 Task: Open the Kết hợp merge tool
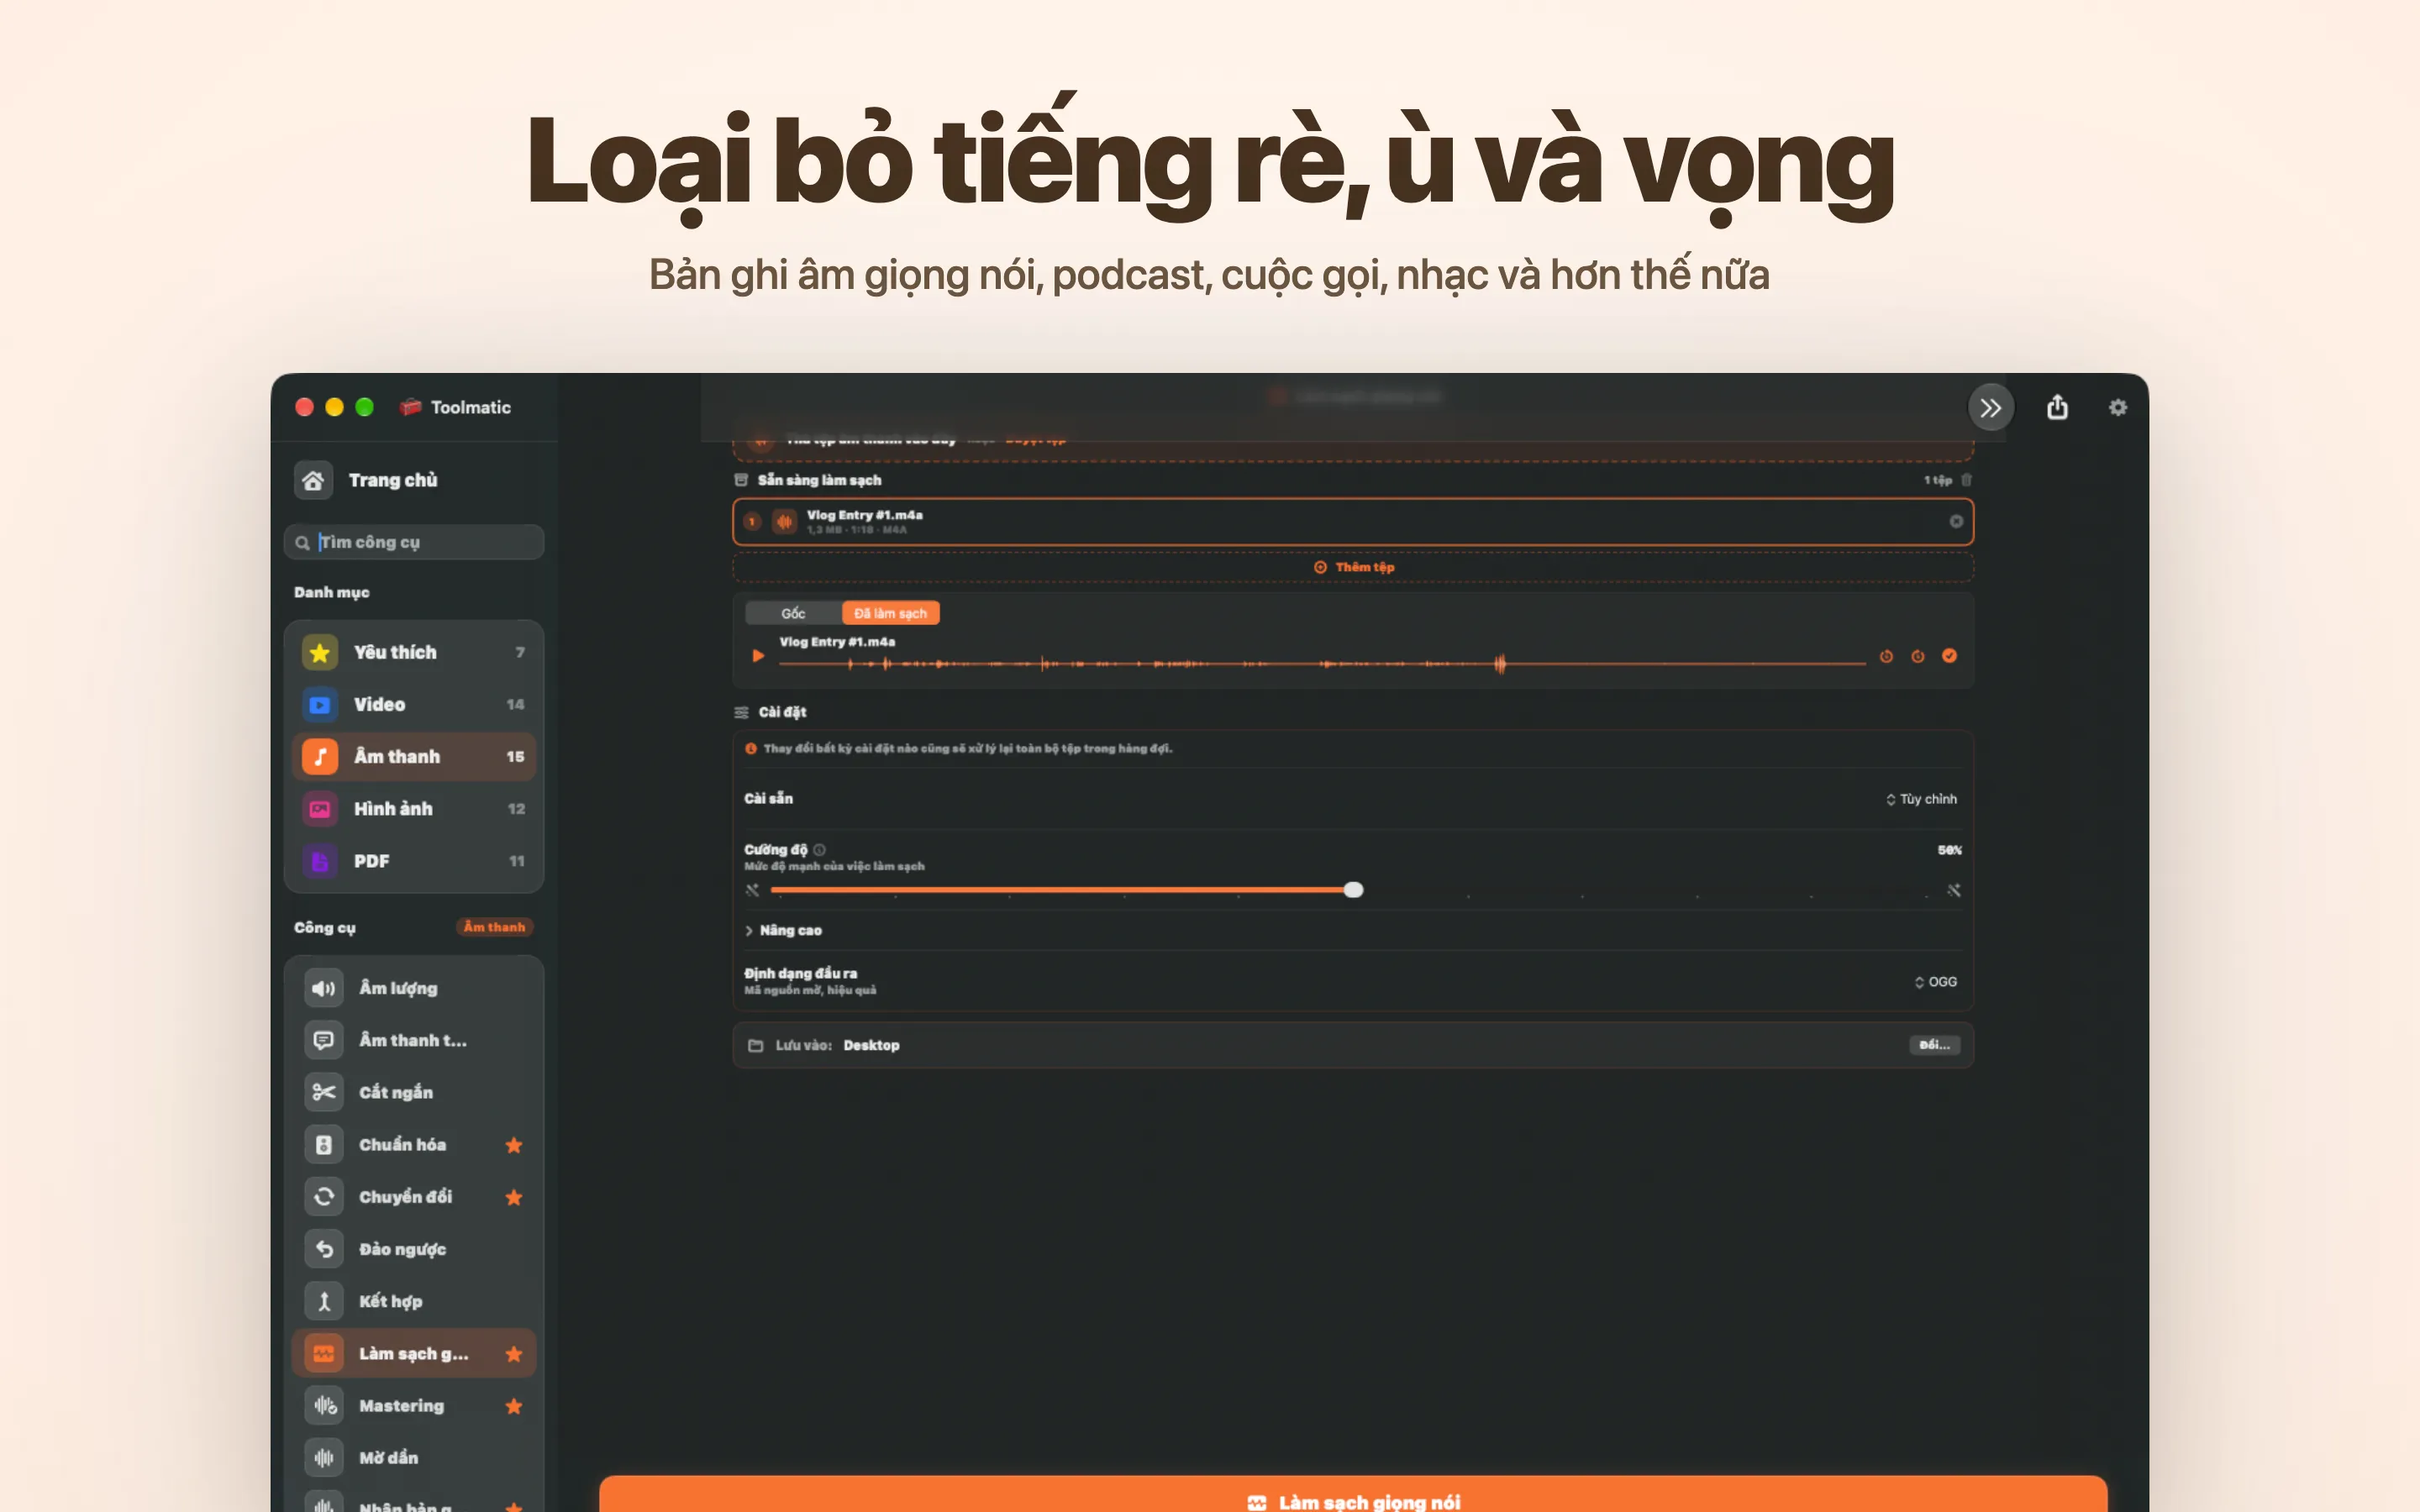coord(414,1301)
